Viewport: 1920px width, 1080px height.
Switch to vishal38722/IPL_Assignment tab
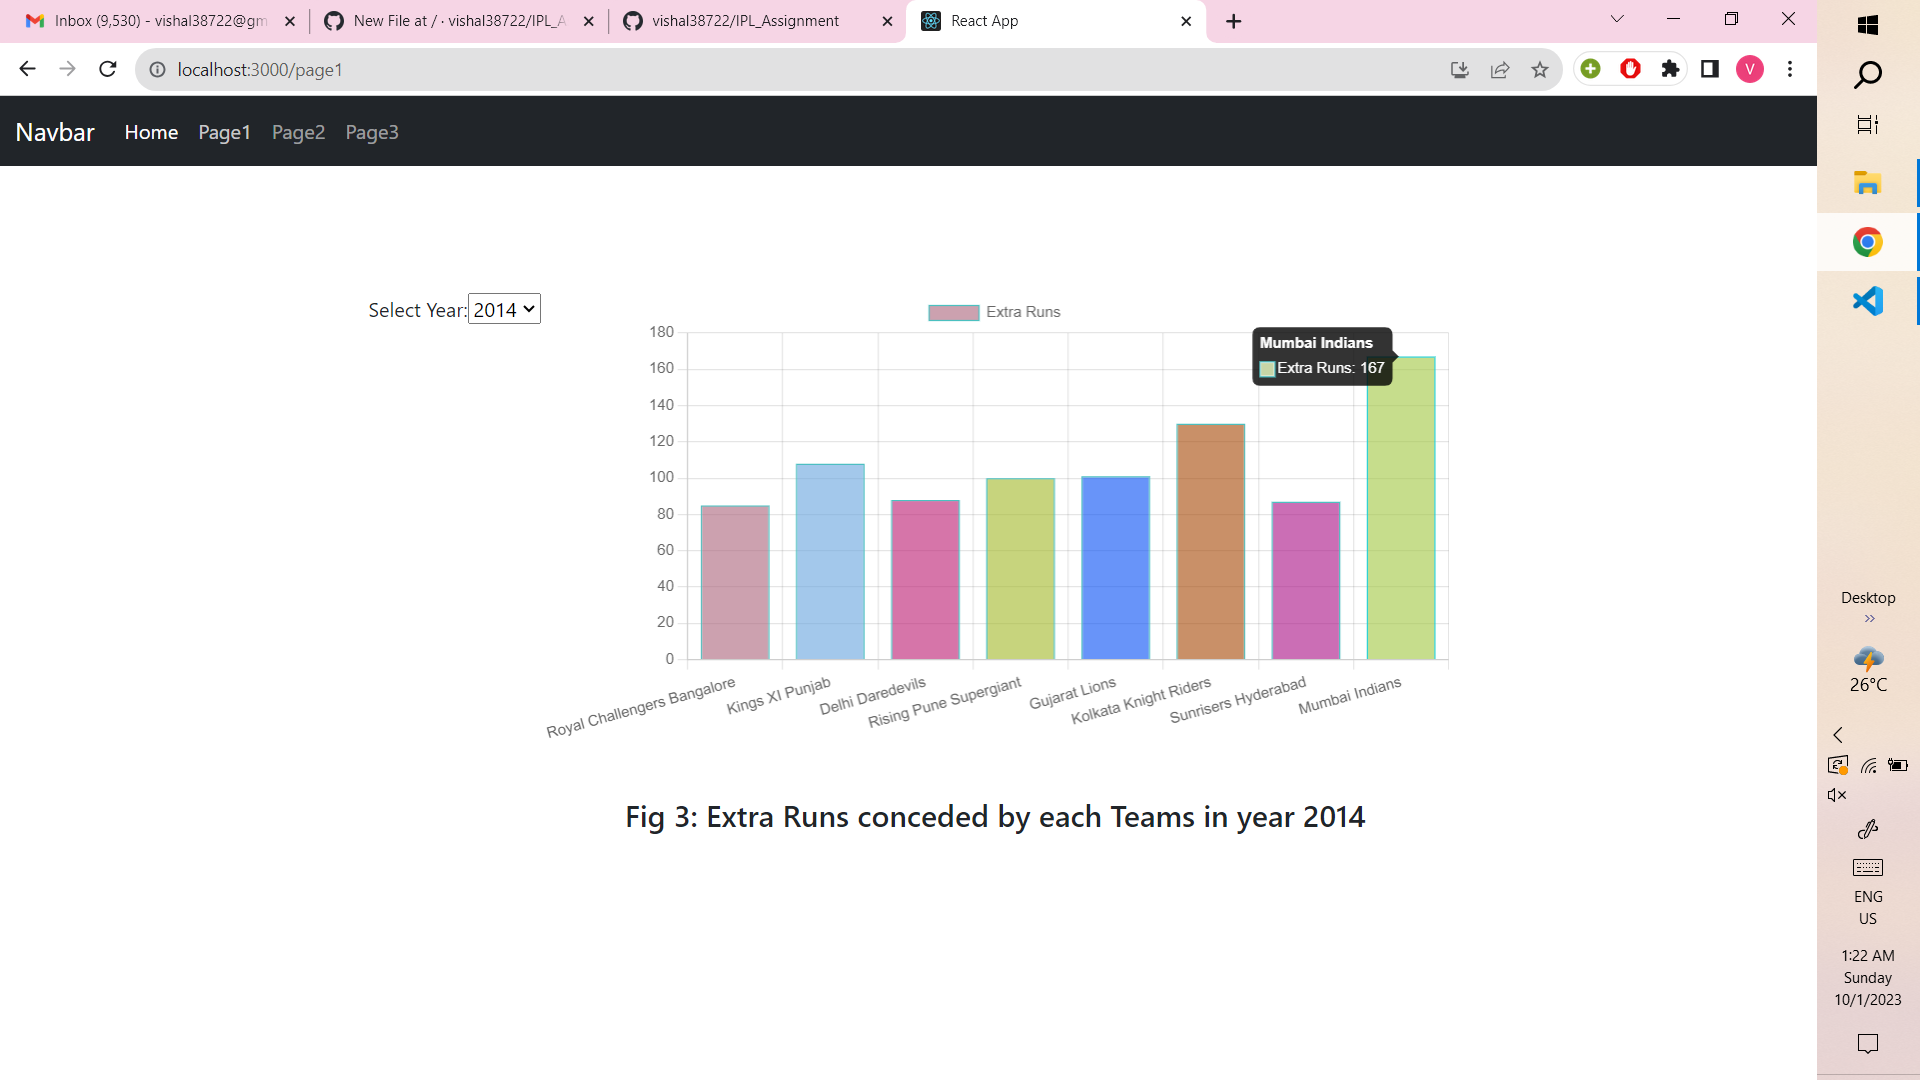(745, 21)
